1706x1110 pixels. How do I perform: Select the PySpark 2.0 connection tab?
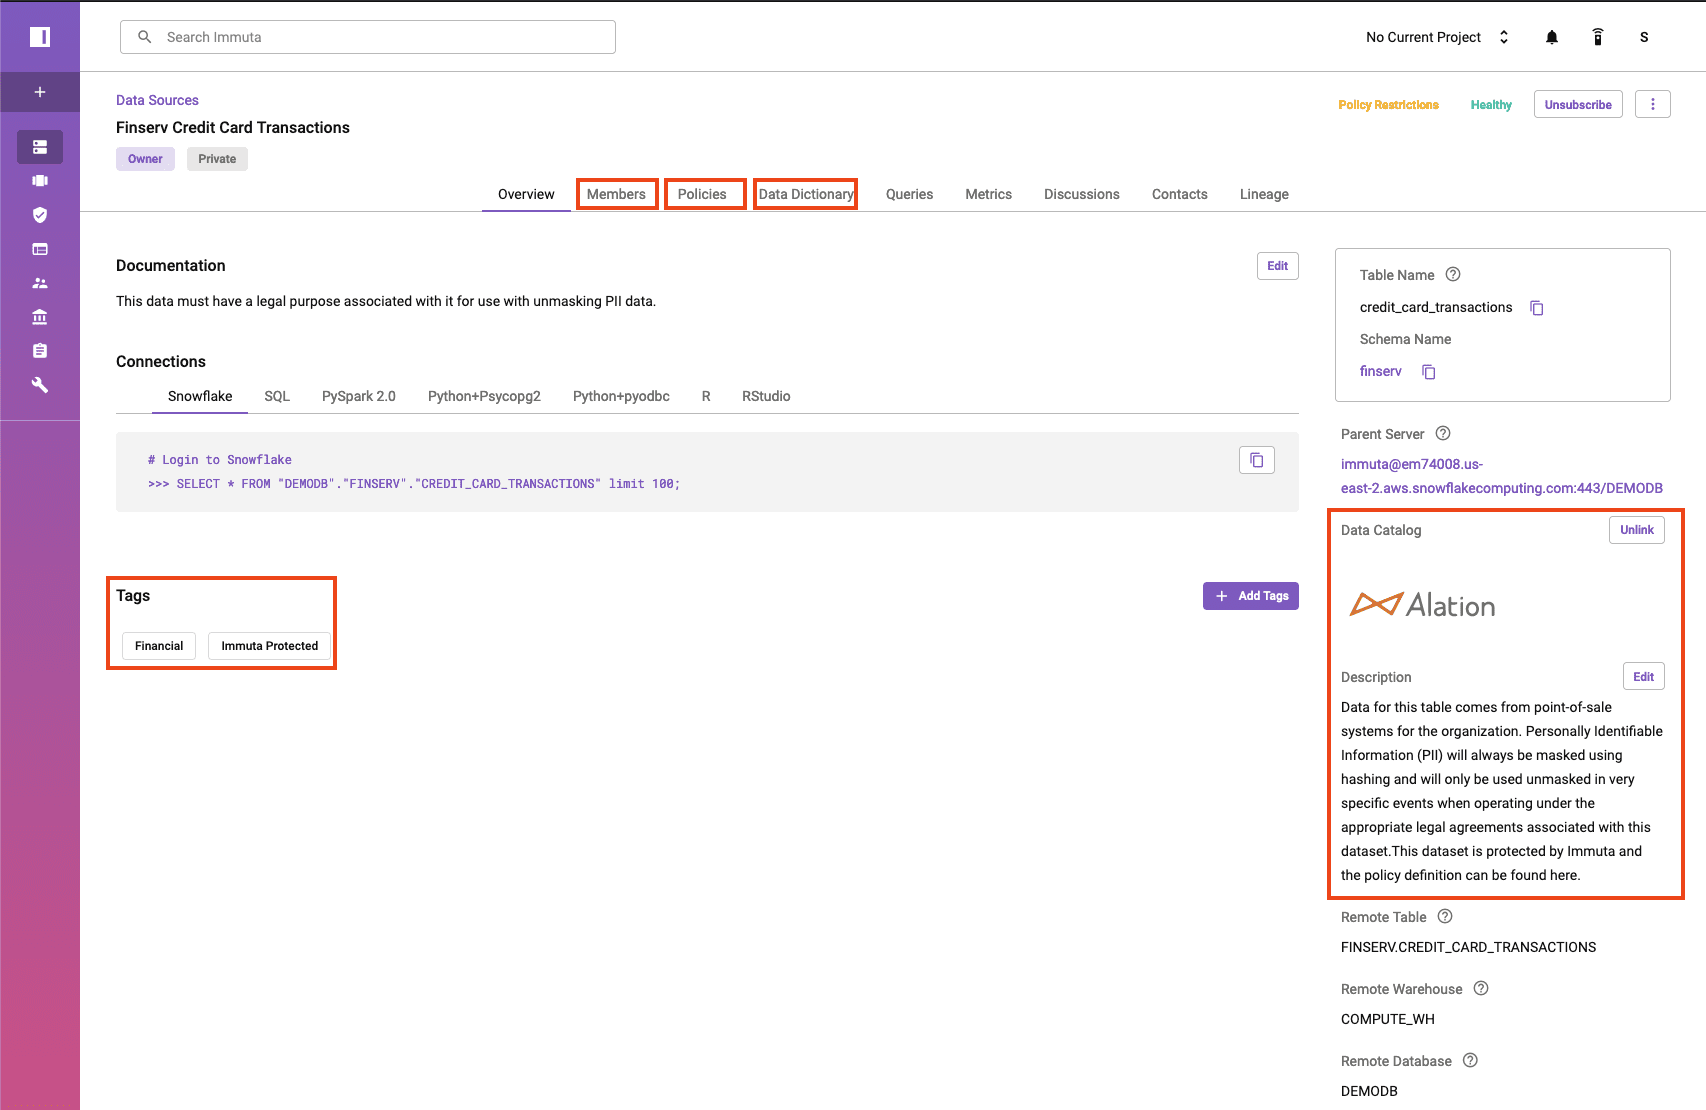point(358,396)
